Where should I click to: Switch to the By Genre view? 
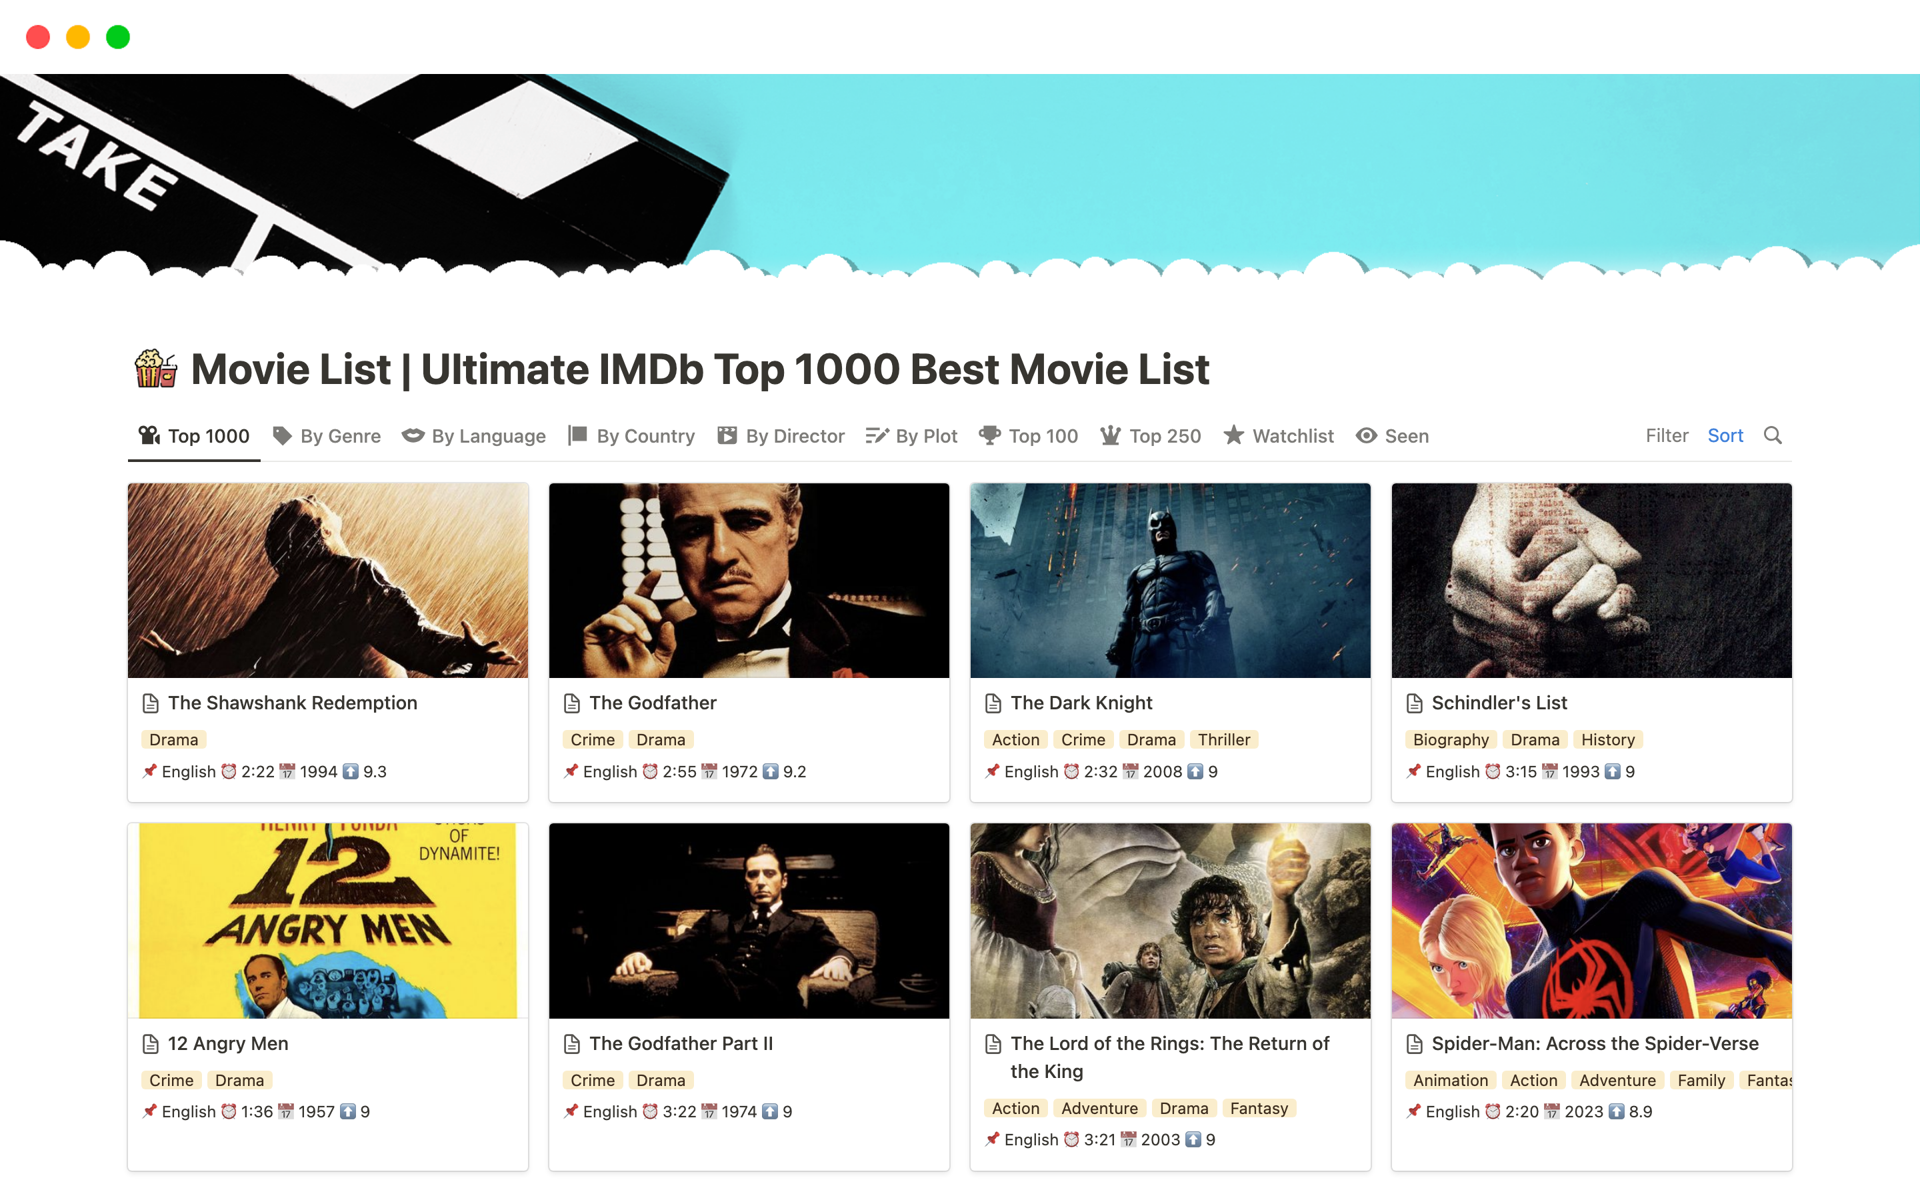(327, 436)
